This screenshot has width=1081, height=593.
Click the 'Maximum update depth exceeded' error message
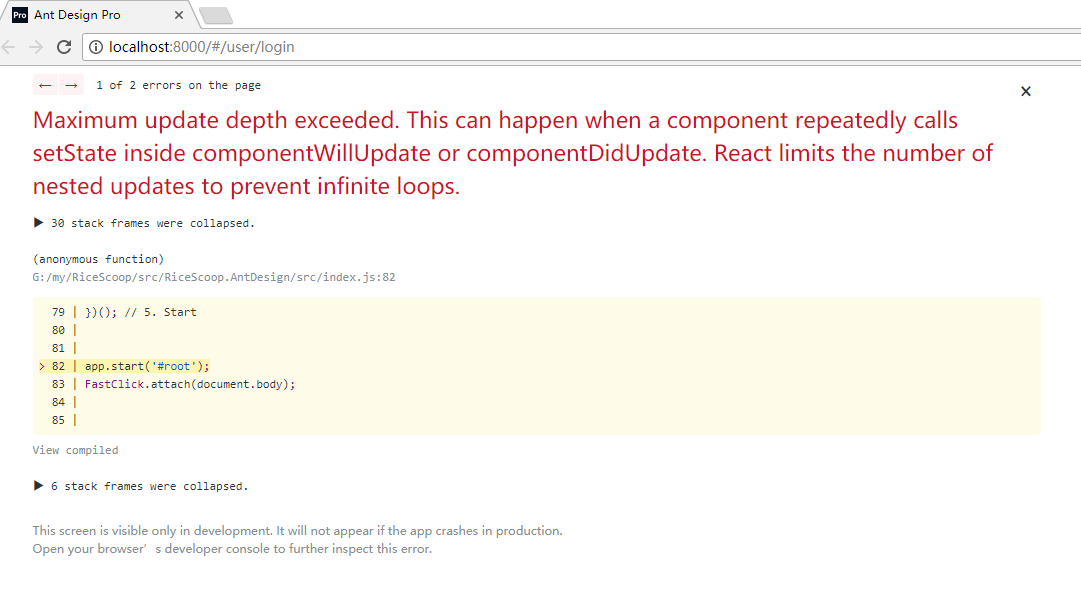[513, 153]
